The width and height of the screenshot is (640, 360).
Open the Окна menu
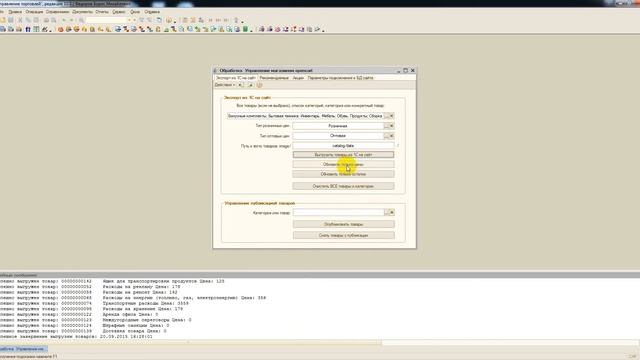pyautogui.click(x=135, y=12)
